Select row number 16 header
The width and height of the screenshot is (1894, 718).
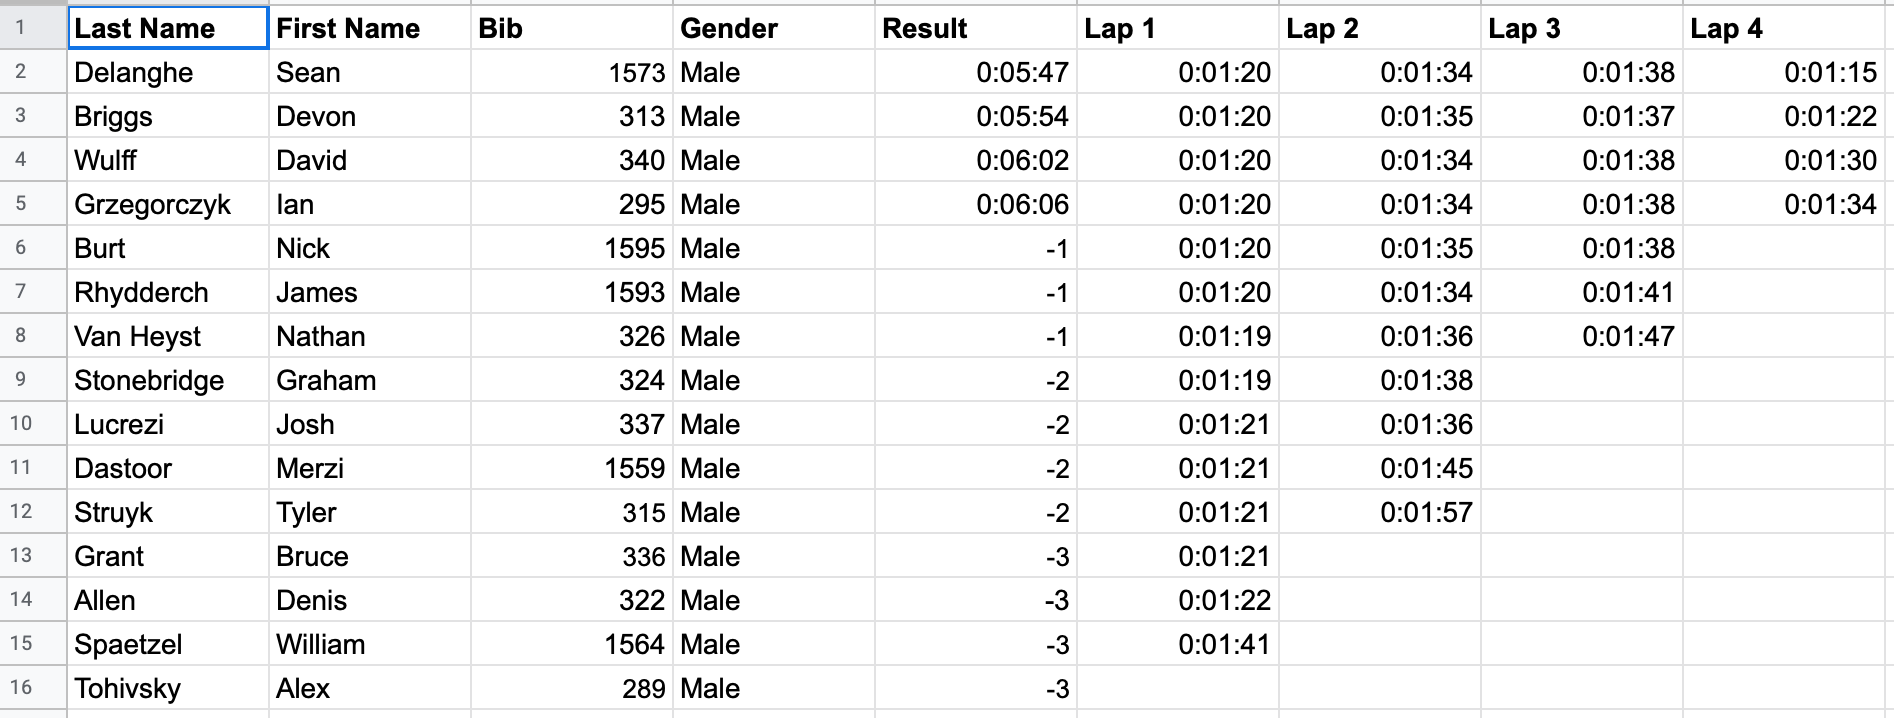(x=21, y=688)
